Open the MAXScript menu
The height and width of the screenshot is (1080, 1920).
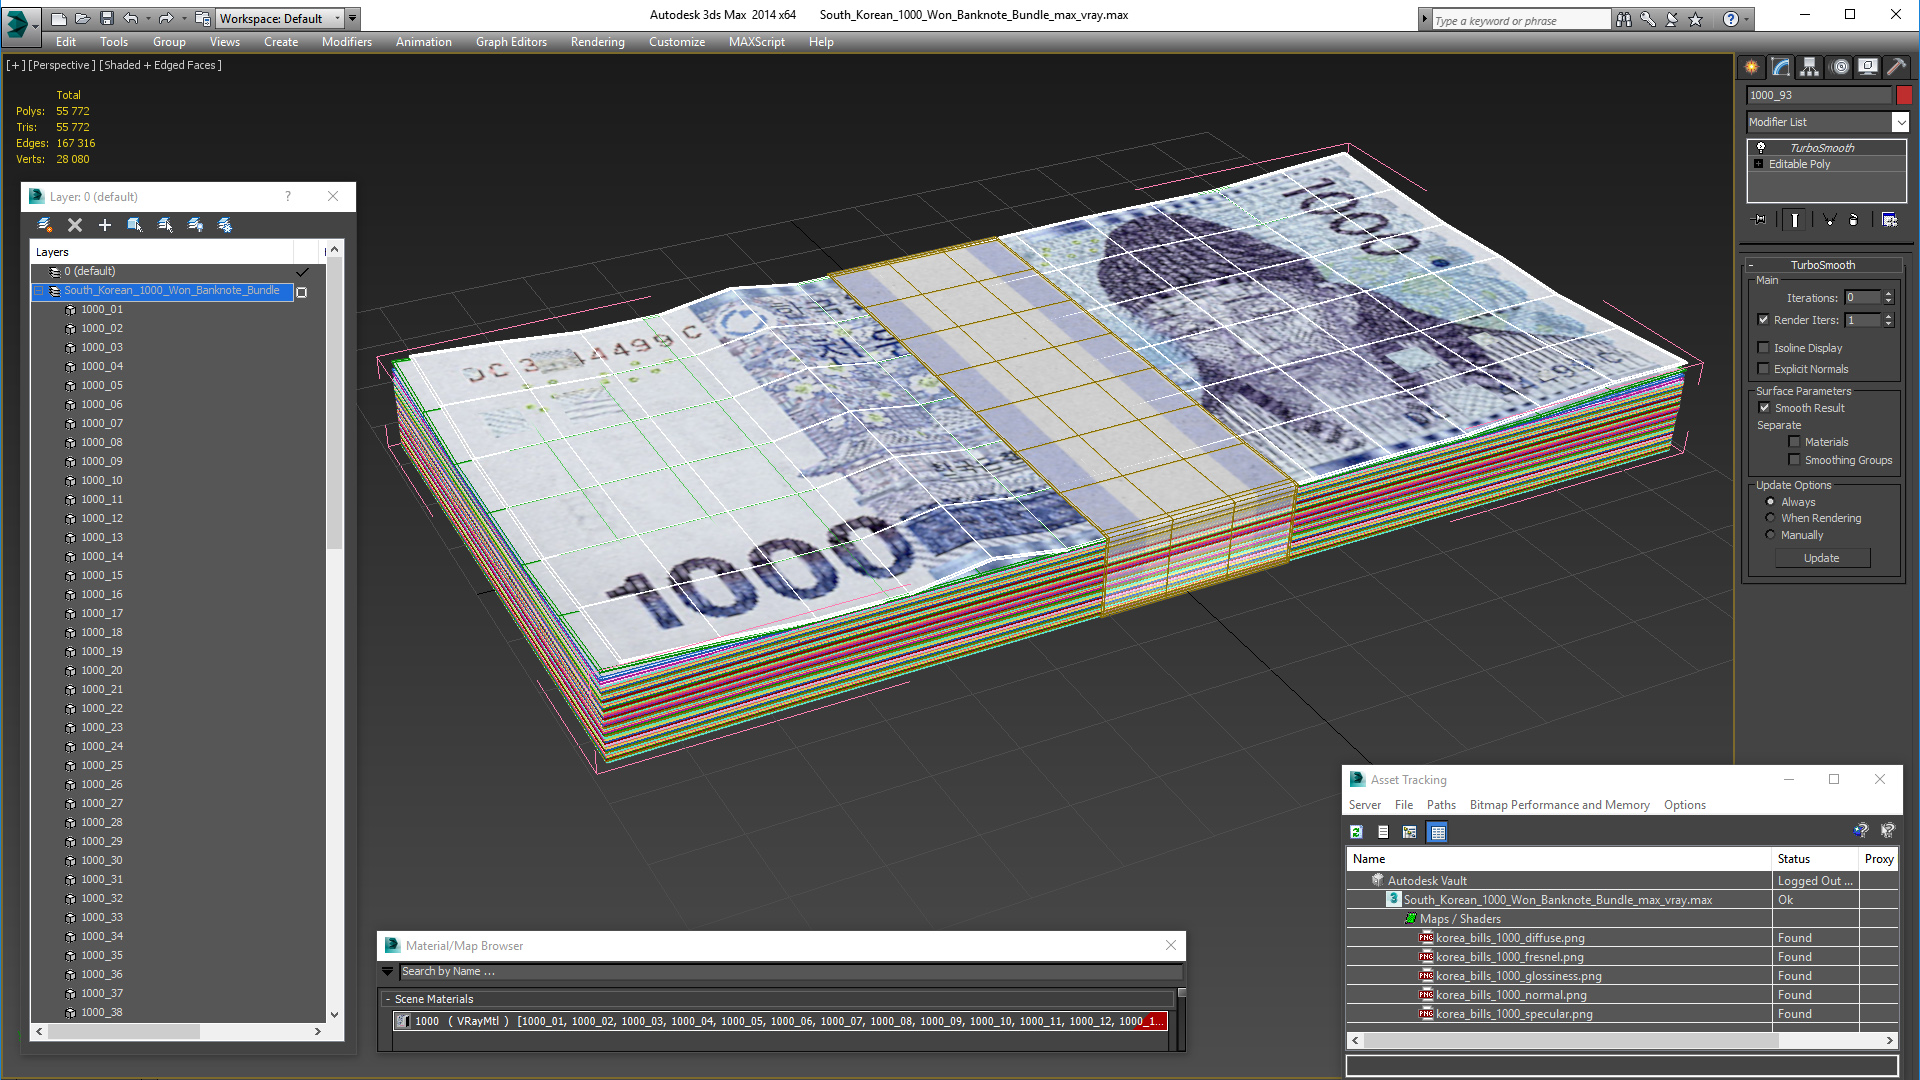click(757, 42)
